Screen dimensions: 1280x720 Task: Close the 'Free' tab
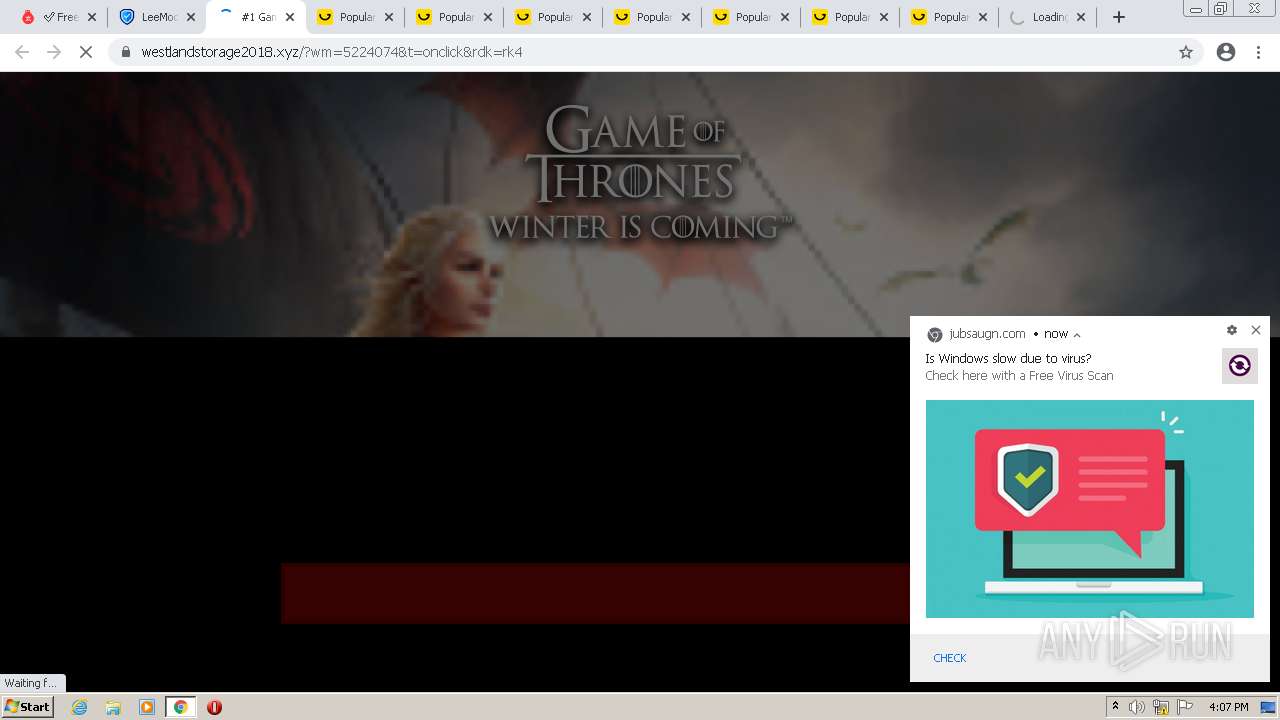click(x=92, y=17)
